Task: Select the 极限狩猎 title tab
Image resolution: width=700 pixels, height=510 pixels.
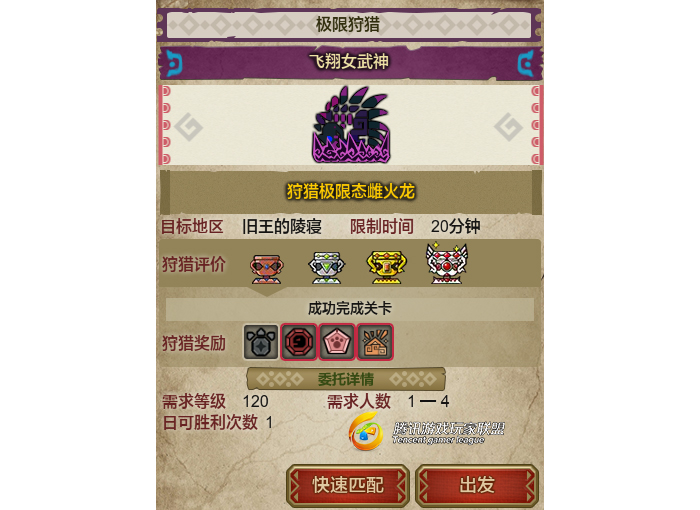Action: click(x=349, y=25)
